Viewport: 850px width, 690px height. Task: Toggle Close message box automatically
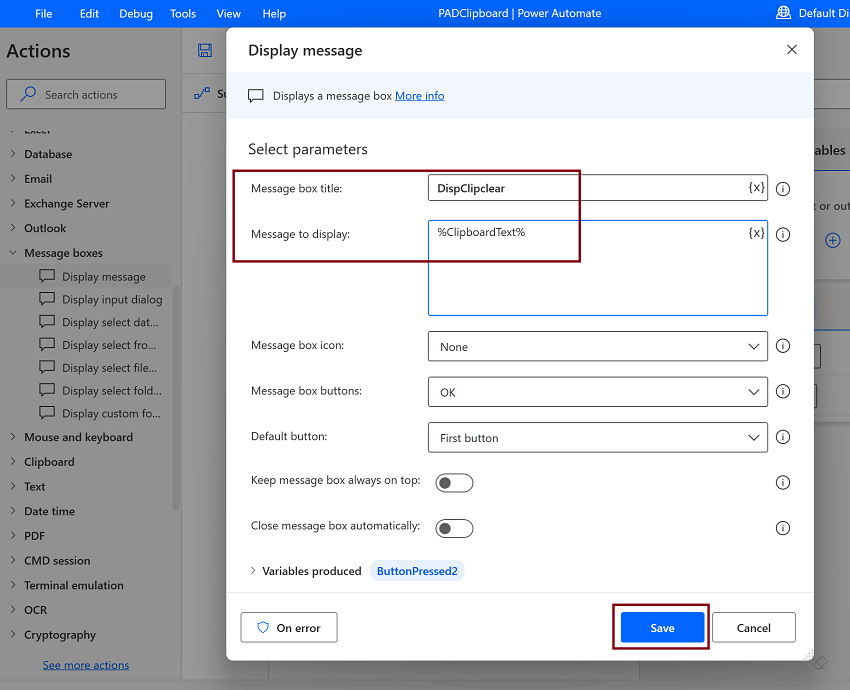click(x=454, y=528)
